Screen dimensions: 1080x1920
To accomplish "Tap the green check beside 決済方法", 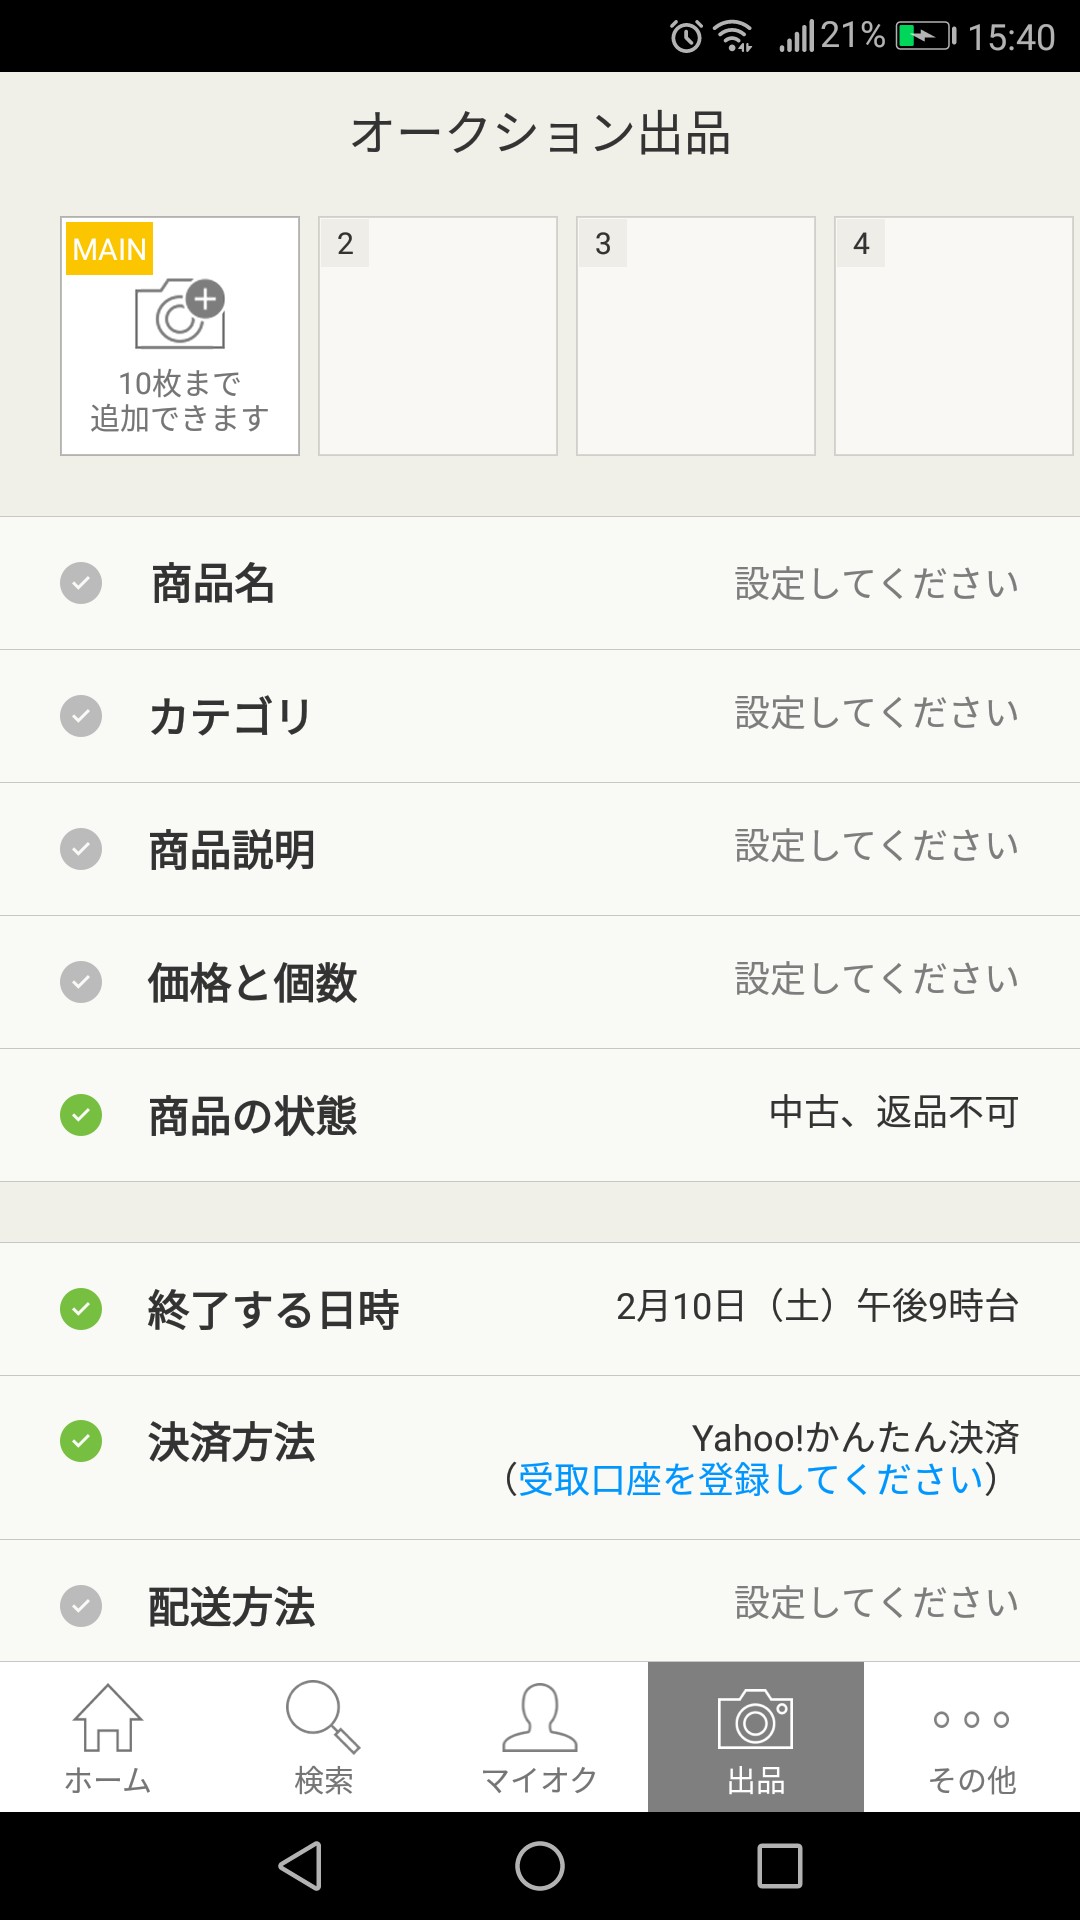I will click(81, 1441).
